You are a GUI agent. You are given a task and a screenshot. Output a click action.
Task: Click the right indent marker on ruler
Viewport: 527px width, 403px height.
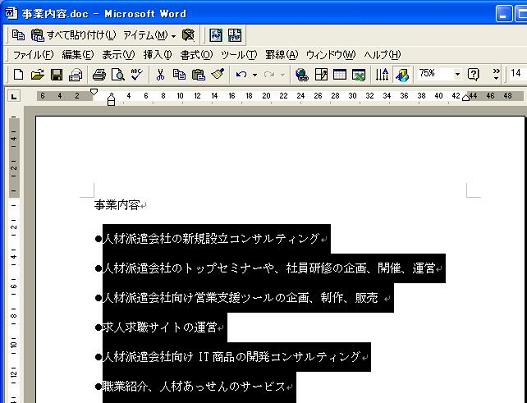click(x=466, y=97)
